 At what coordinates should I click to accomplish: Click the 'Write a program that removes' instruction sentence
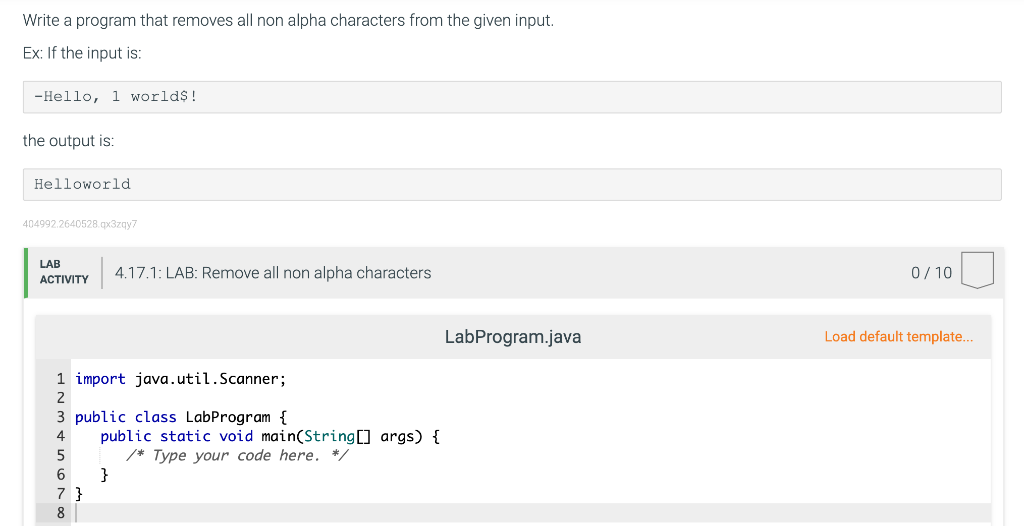coord(288,20)
